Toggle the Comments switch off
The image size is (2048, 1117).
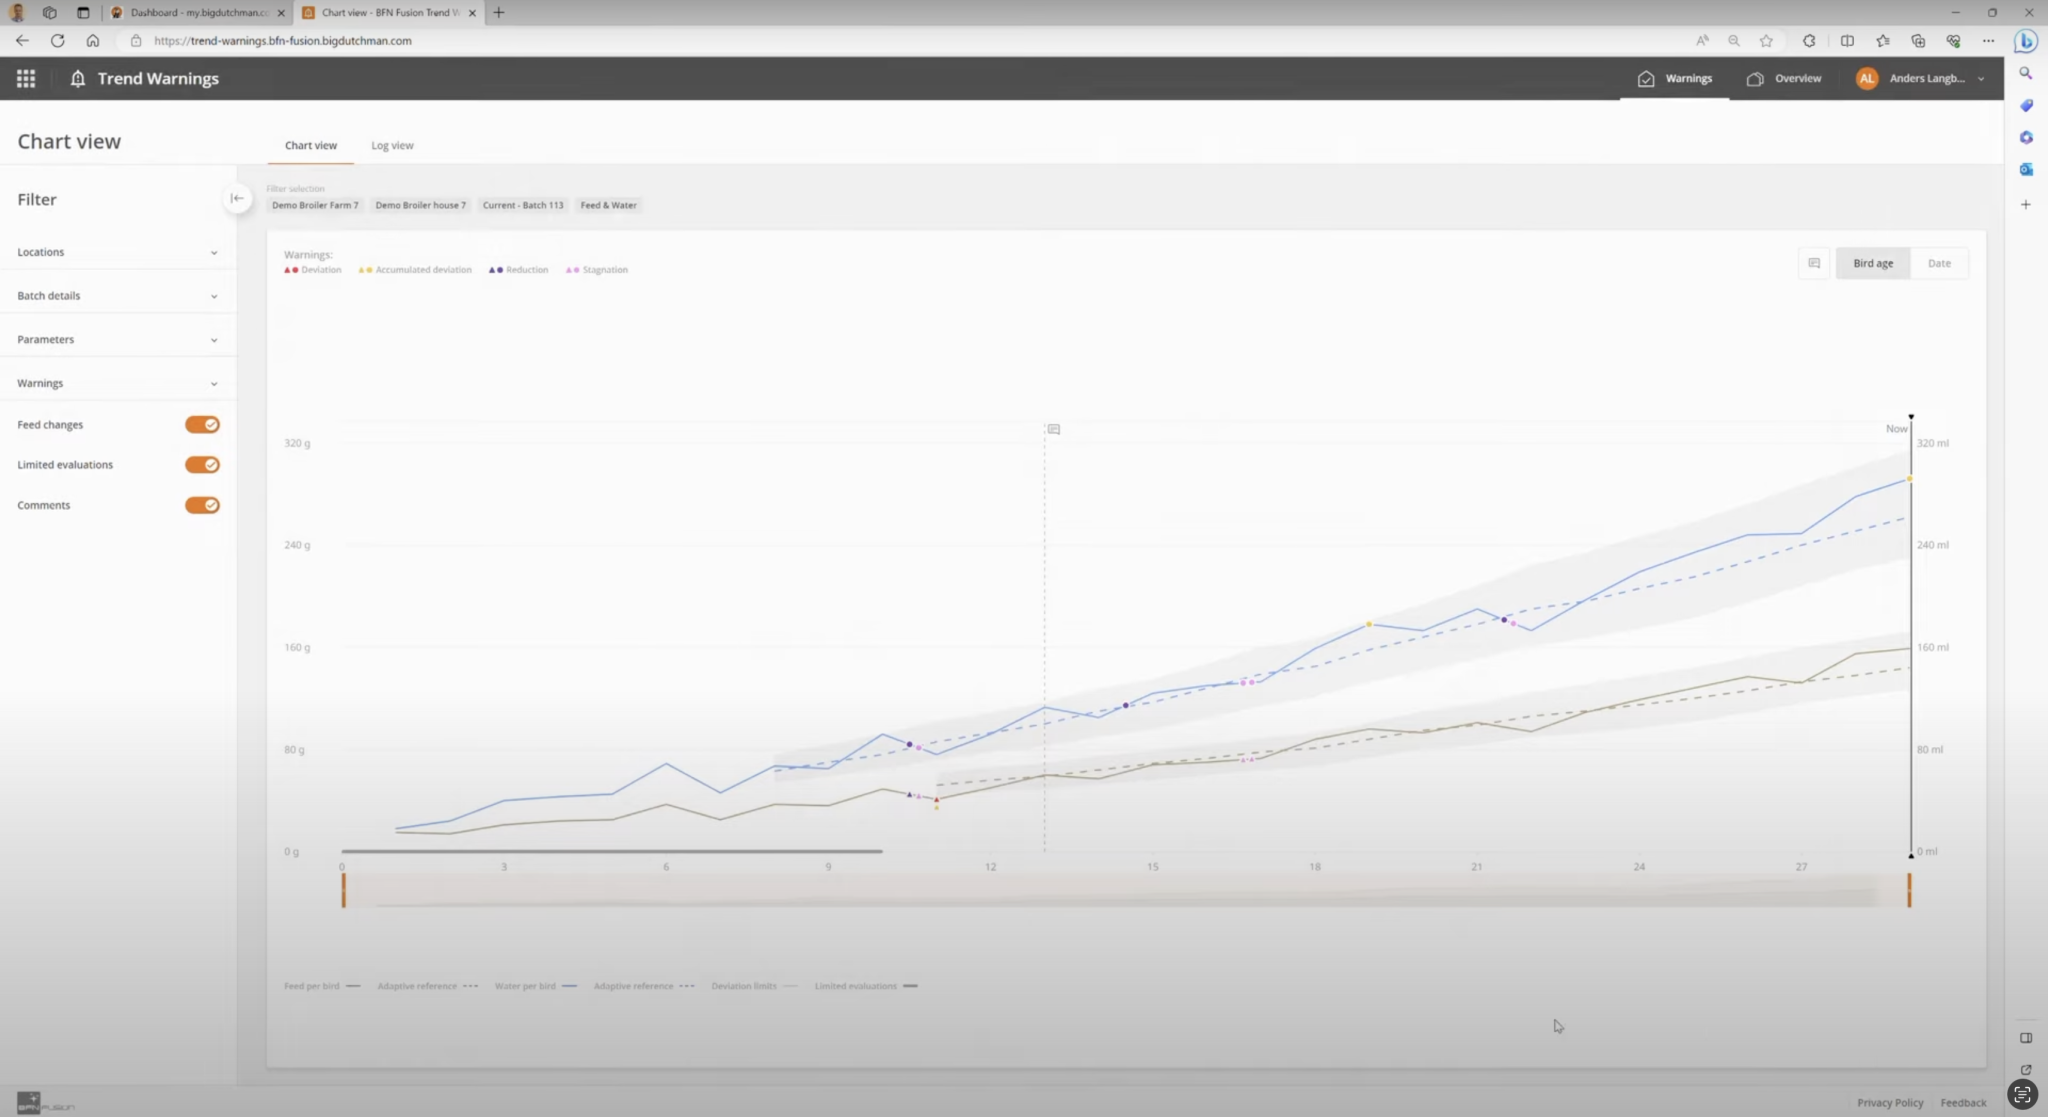pos(202,505)
